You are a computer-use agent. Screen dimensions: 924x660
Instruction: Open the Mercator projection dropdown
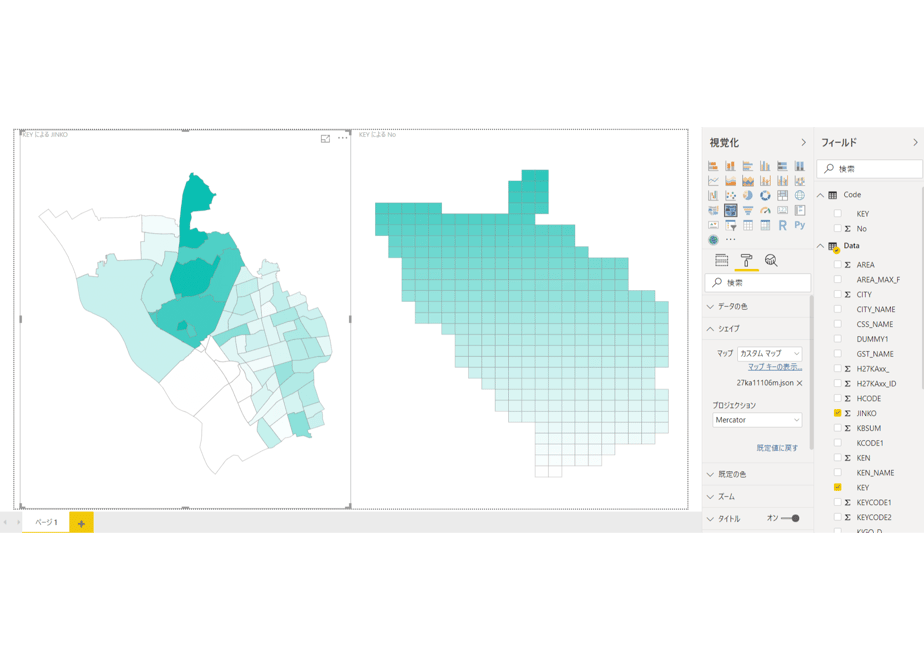click(757, 420)
